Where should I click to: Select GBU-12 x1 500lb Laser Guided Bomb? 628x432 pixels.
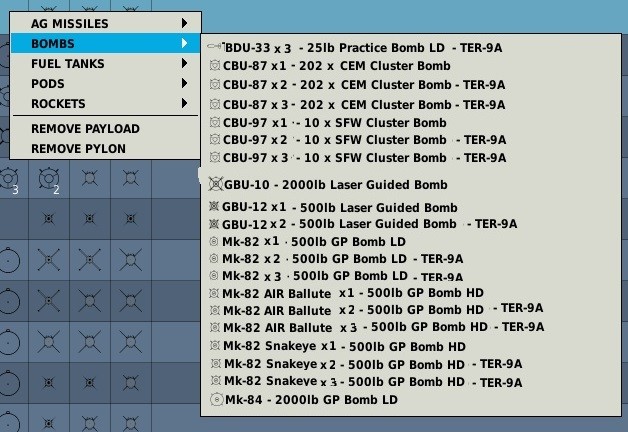(333, 207)
